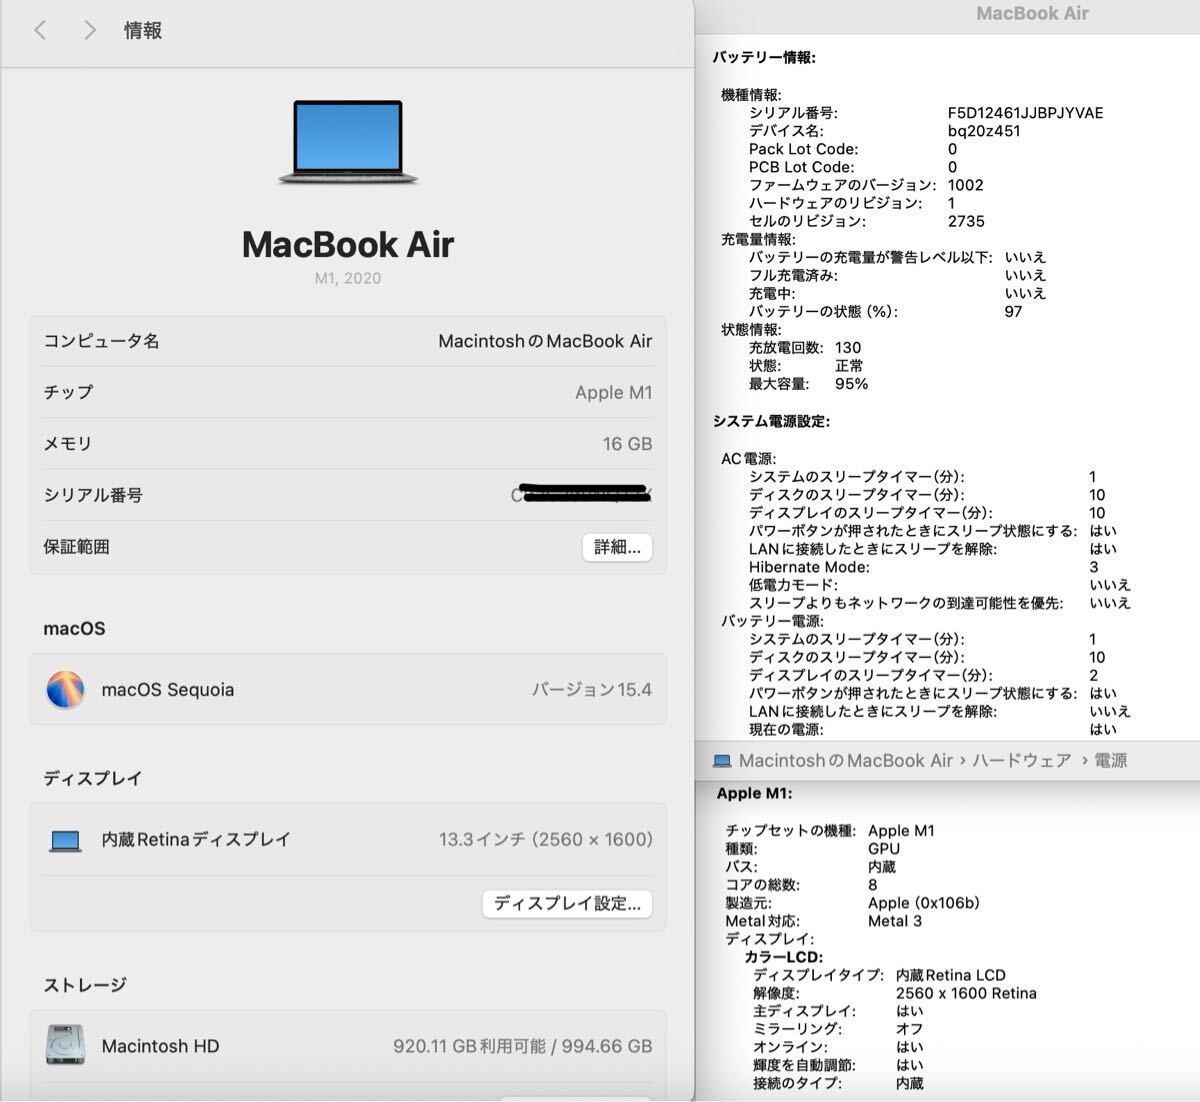Click the macOS Sequoia logo icon
The width and height of the screenshot is (1200, 1102).
point(66,690)
